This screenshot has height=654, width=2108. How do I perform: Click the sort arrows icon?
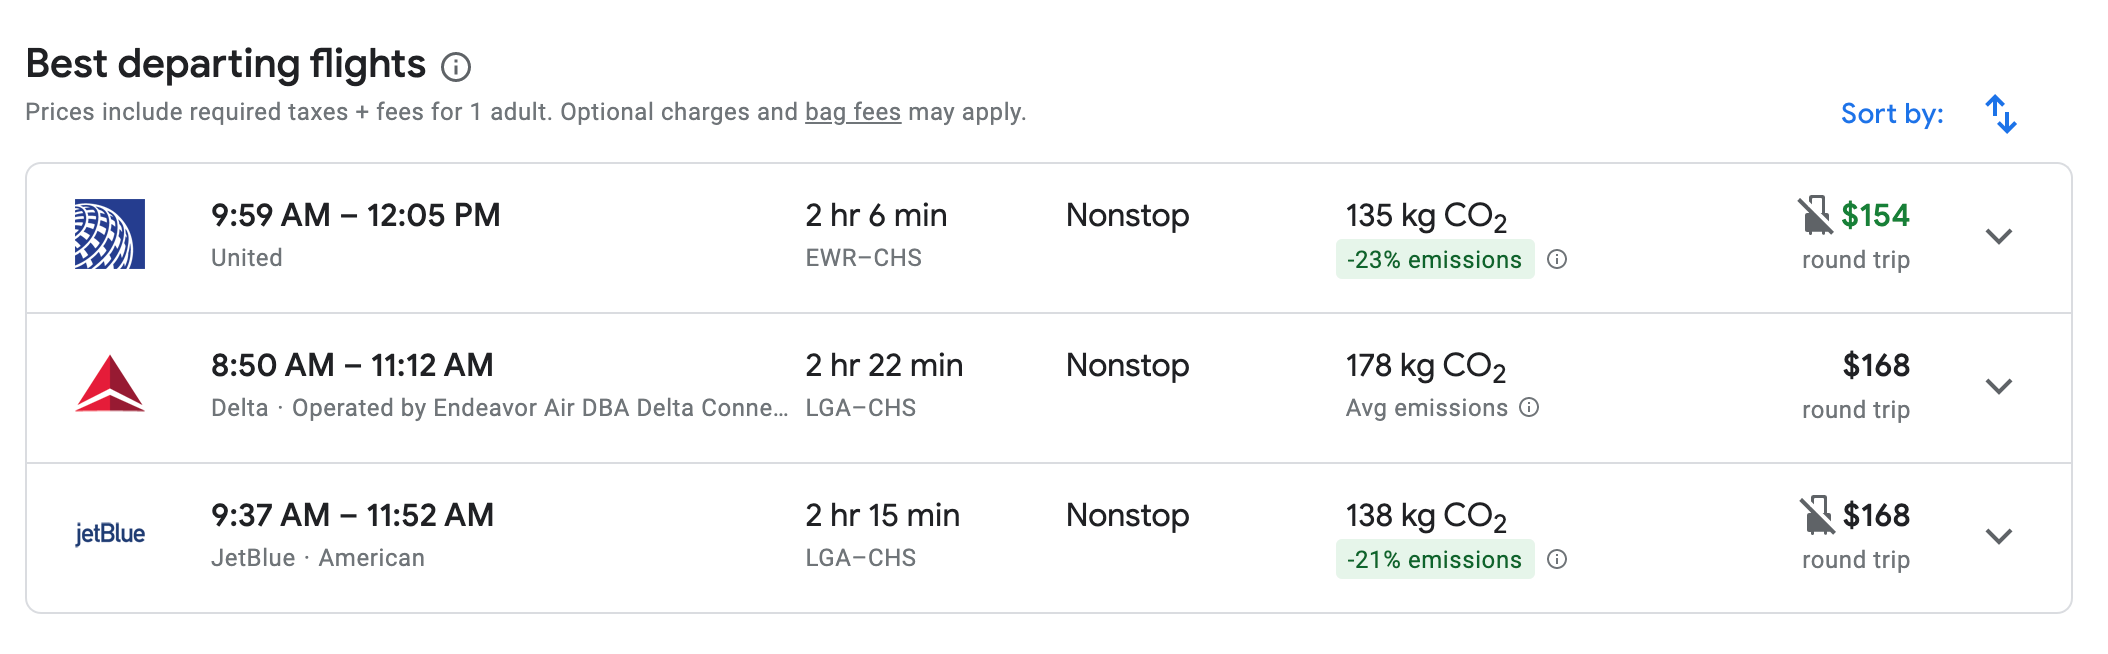[x=2000, y=114]
